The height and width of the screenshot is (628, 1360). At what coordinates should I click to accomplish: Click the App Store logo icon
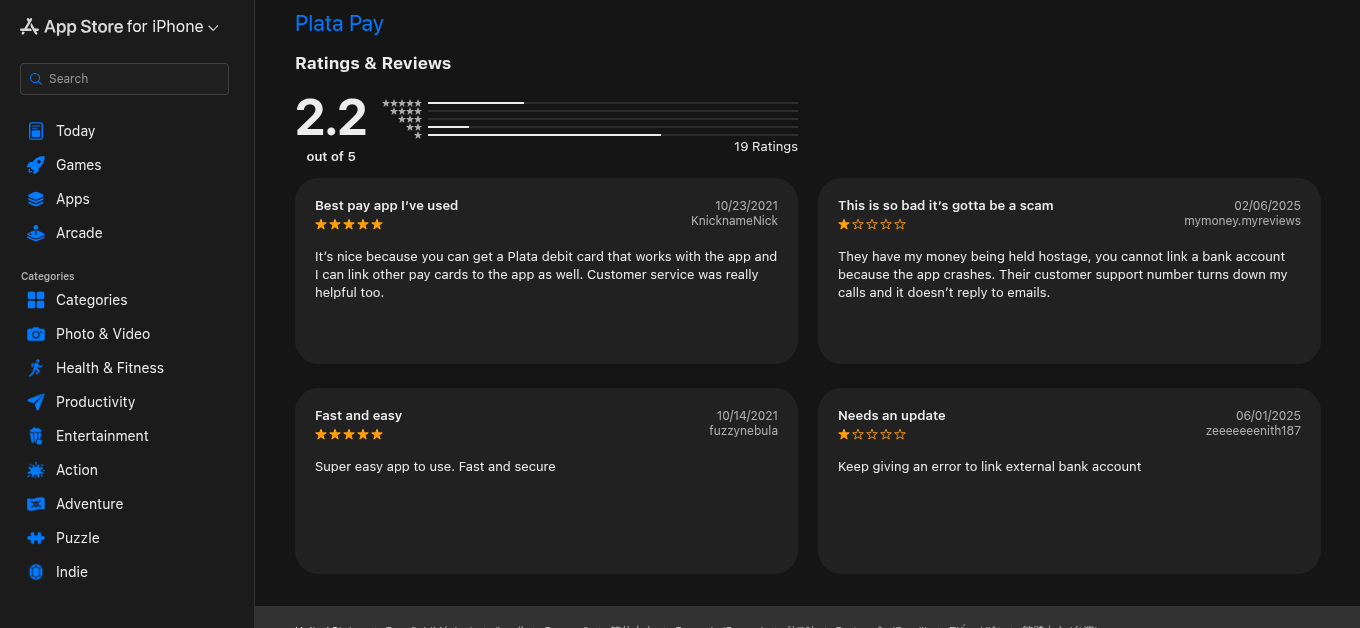[29, 27]
